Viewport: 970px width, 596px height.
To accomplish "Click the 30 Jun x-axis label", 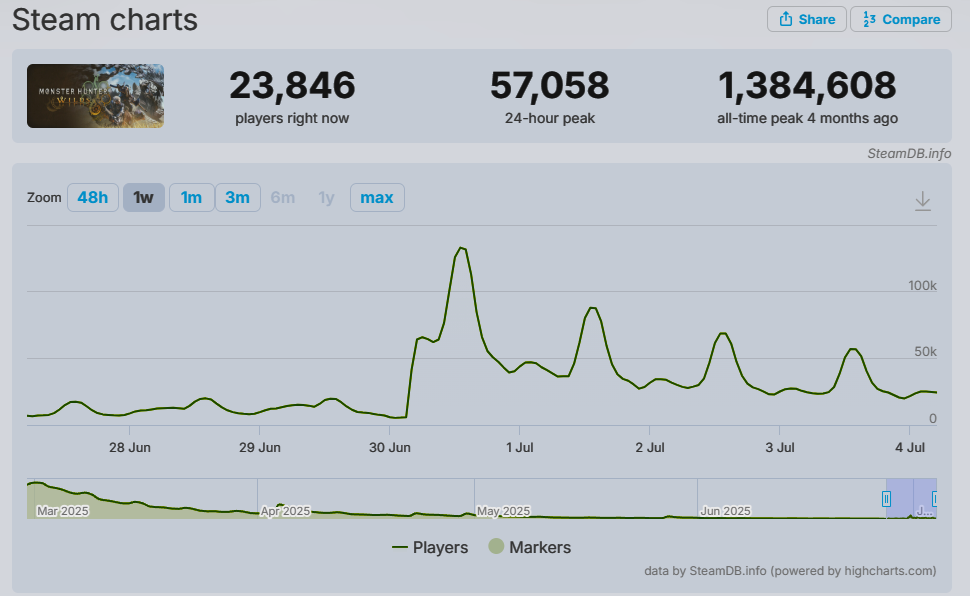I will click(x=390, y=447).
